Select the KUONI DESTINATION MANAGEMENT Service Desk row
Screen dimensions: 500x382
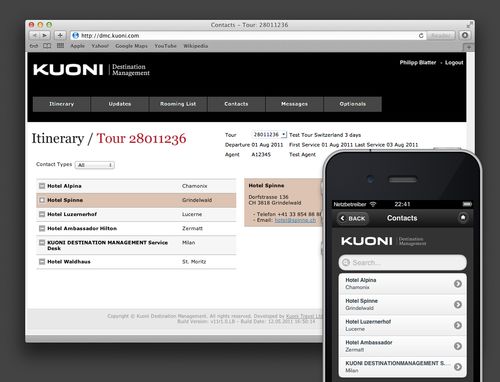(136, 245)
